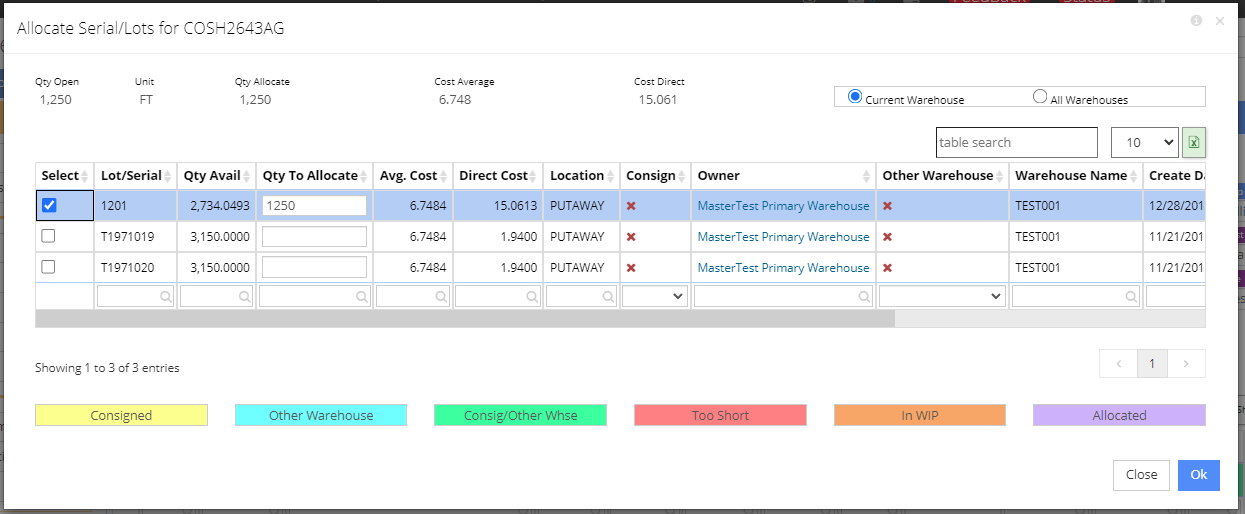1245x514 pixels.
Task: Click Consign red X in lot 1201 row
Action: [631, 206]
